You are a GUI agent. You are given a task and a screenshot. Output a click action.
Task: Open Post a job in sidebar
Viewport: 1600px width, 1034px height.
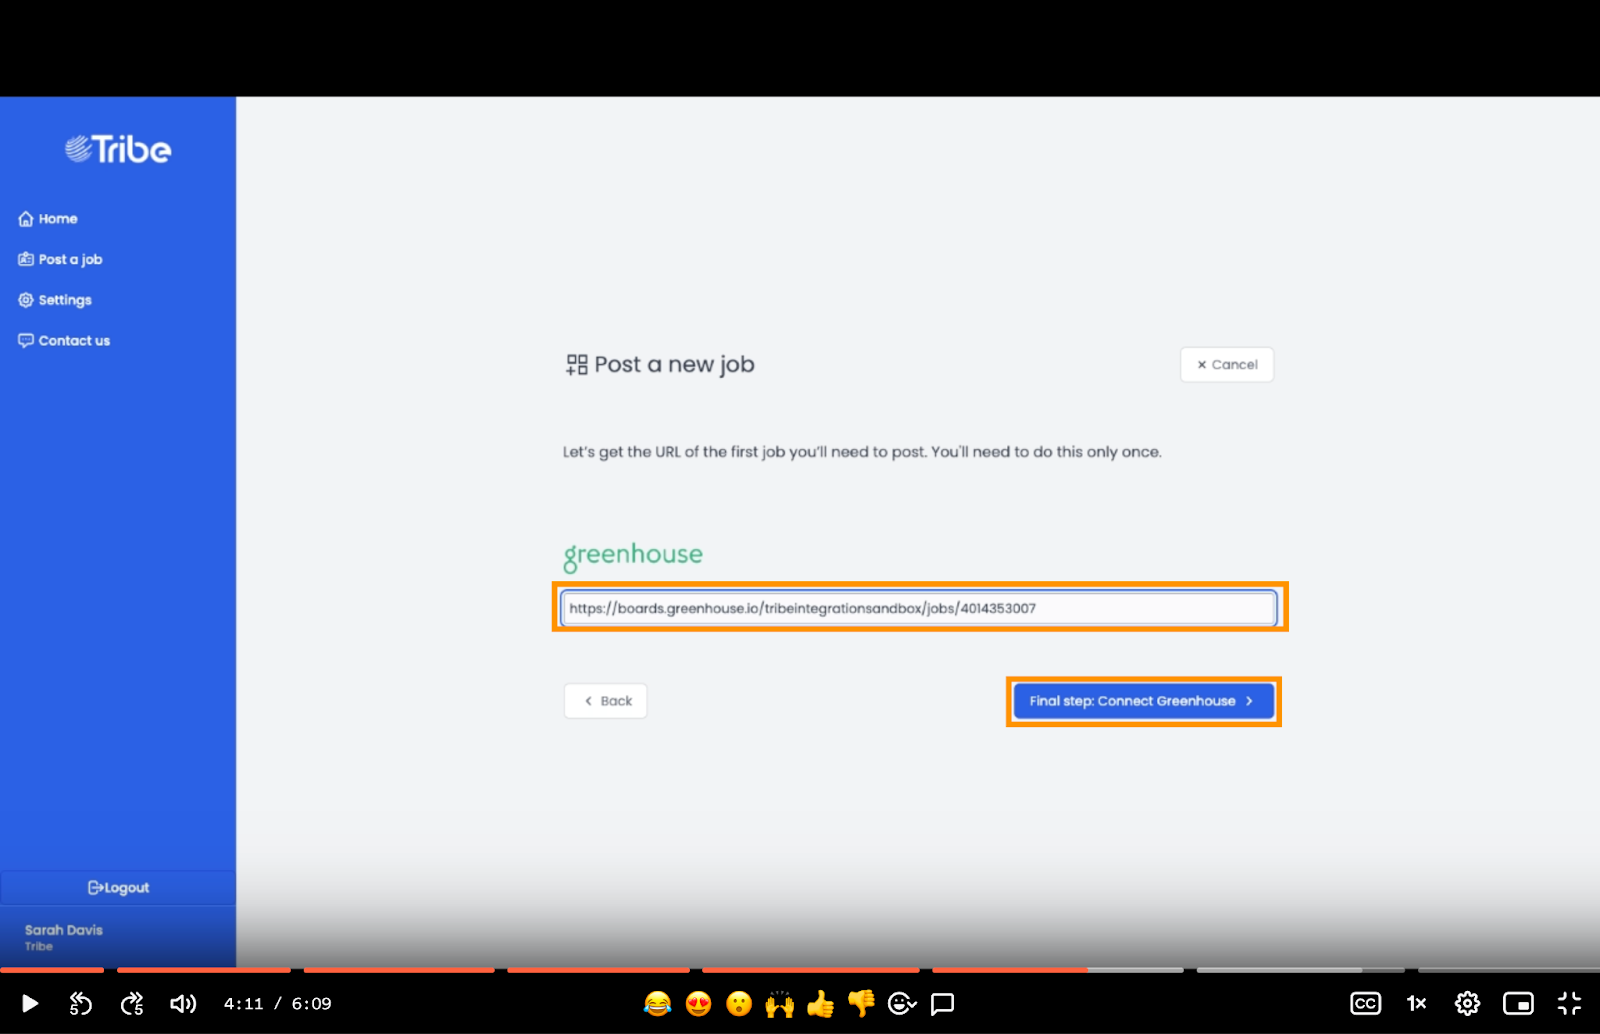point(60,259)
